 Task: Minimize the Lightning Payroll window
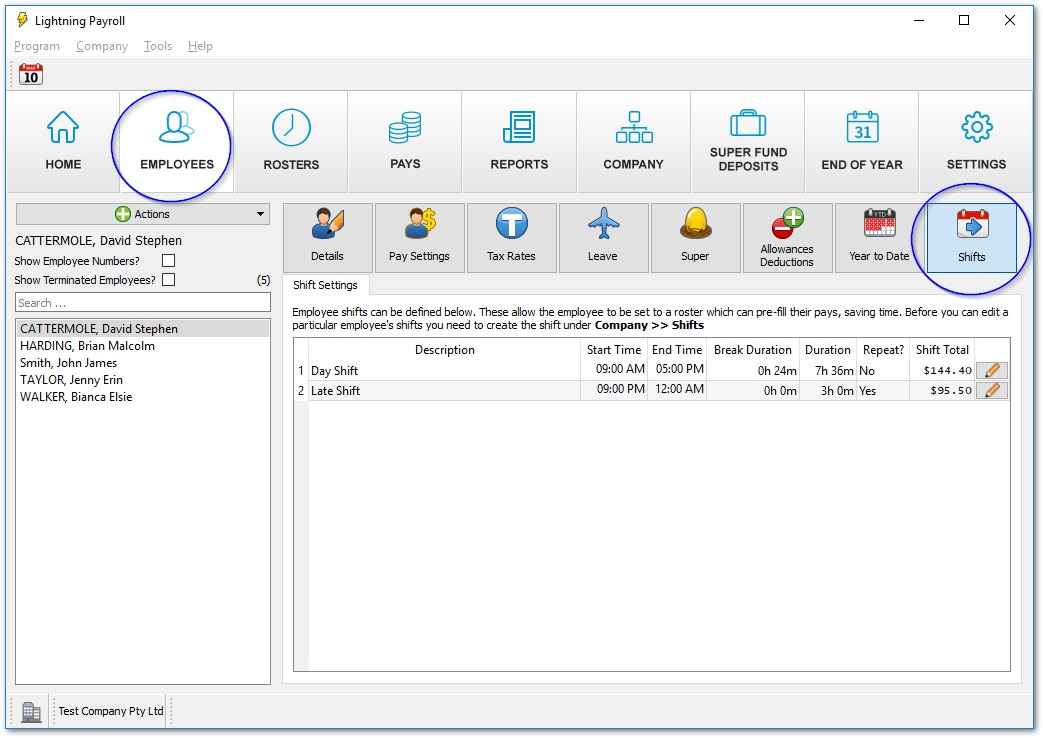(x=919, y=21)
